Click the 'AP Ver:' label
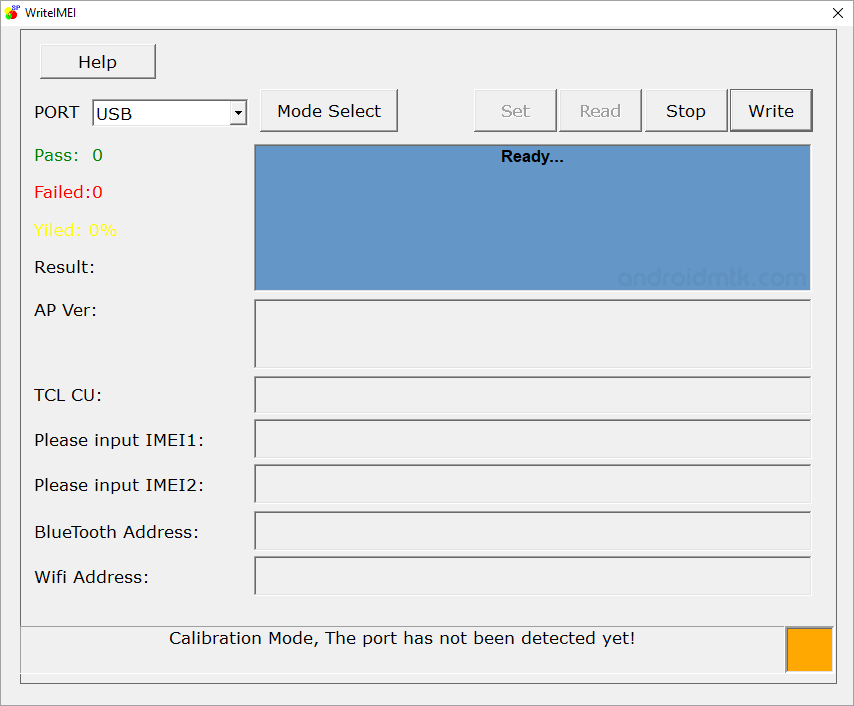The height and width of the screenshot is (706, 854). (65, 310)
